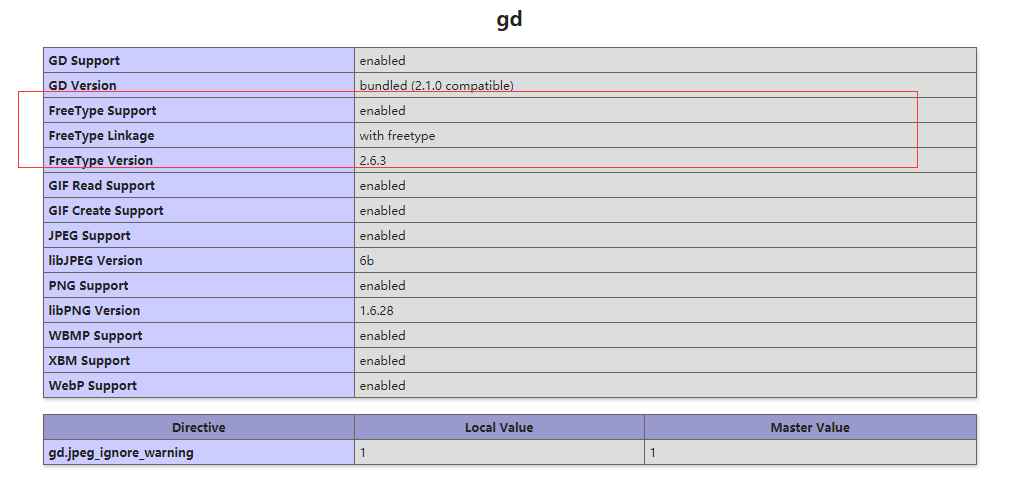Click the 'GIF Create Support' label
1017x477 pixels.
[x=106, y=211]
